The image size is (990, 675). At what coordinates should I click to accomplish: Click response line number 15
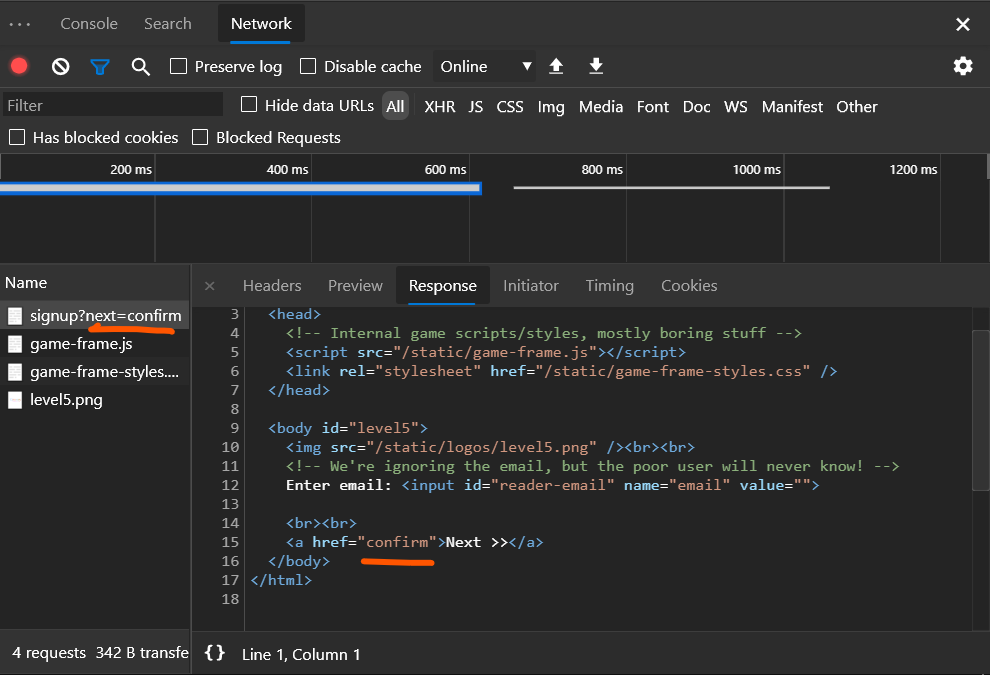pos(230,542)
